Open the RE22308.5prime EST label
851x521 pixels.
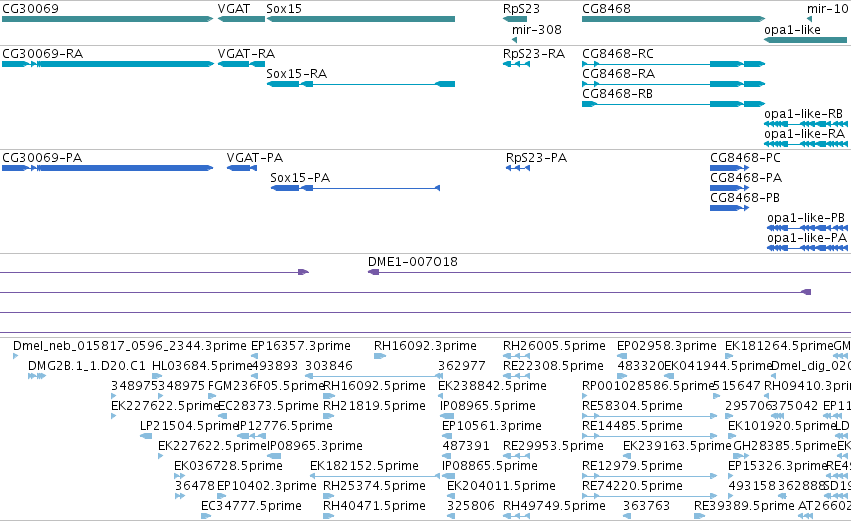pyautogui.click(x=554, y=366)
